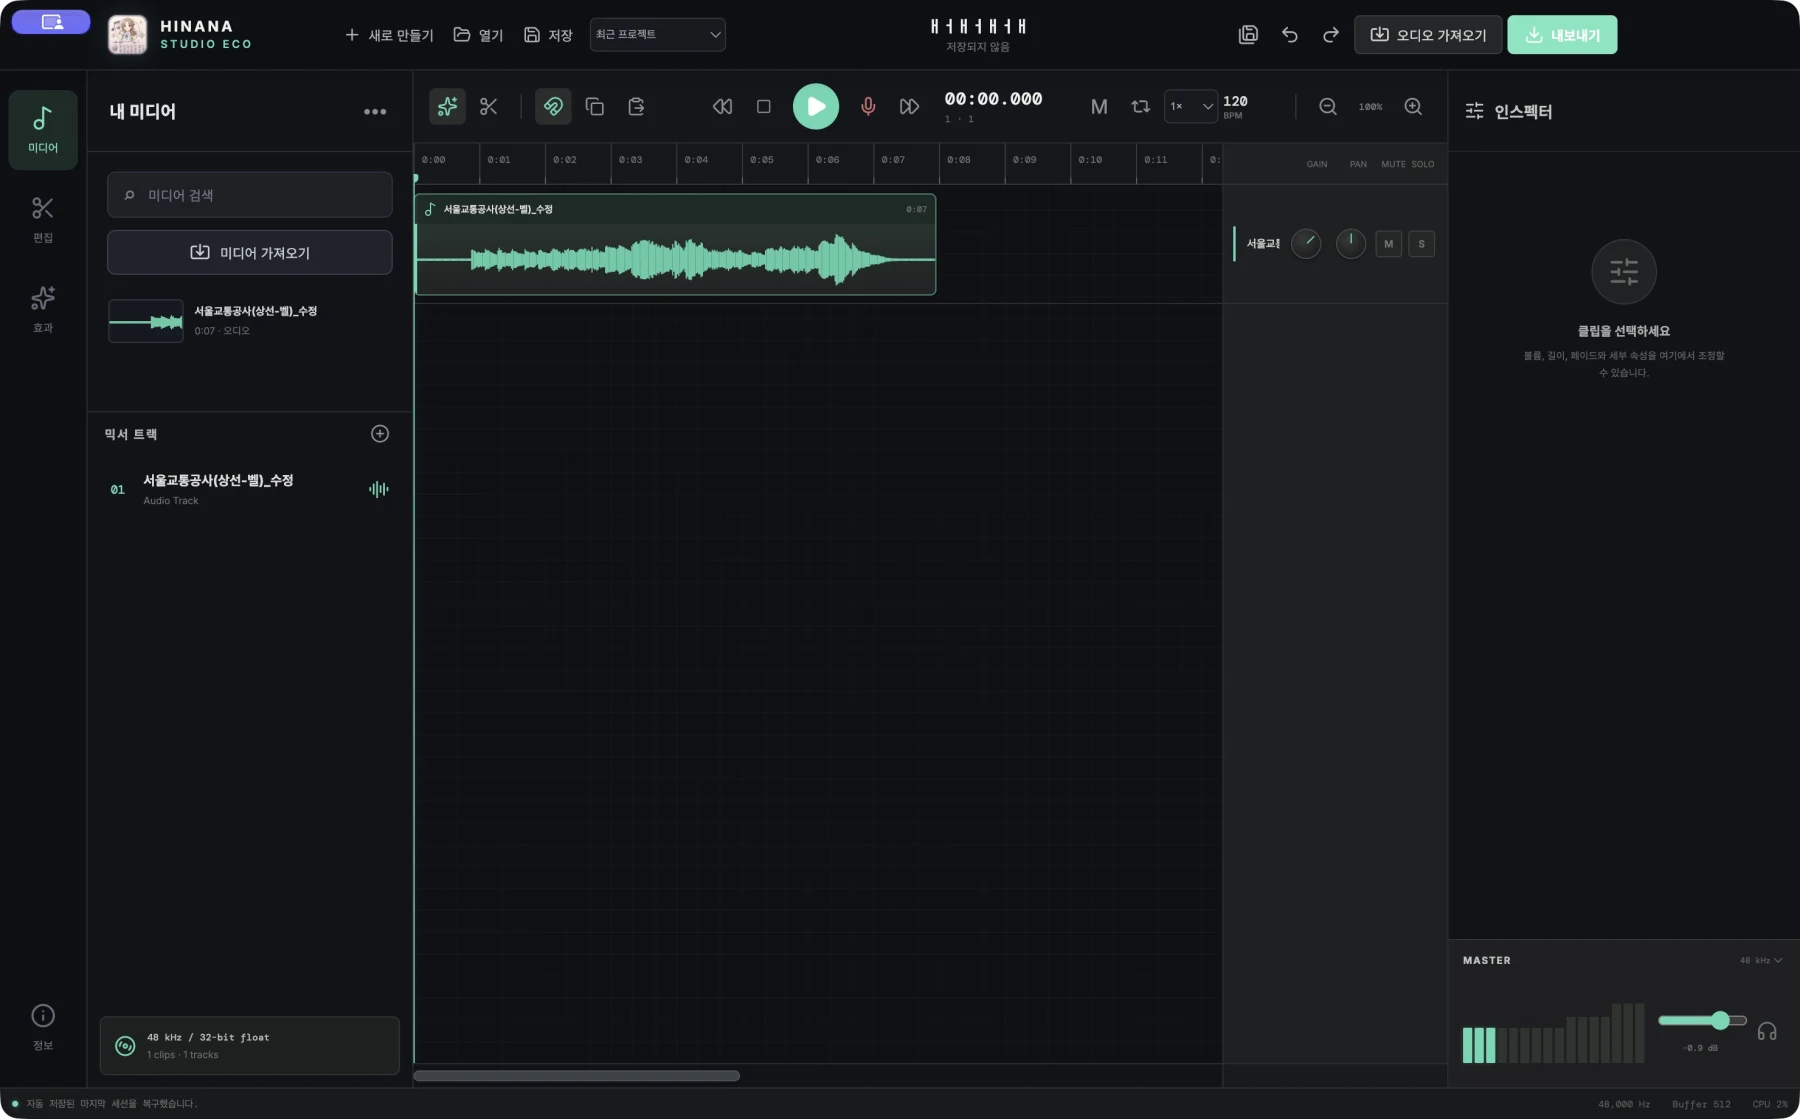Switch to the 효과 sidebar tab
1800x1119 pixels.
(43, 309)
